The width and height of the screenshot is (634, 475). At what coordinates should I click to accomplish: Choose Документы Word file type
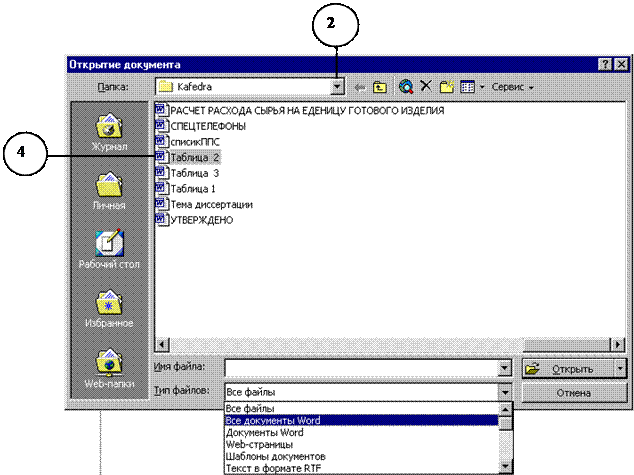coord(361,433)
